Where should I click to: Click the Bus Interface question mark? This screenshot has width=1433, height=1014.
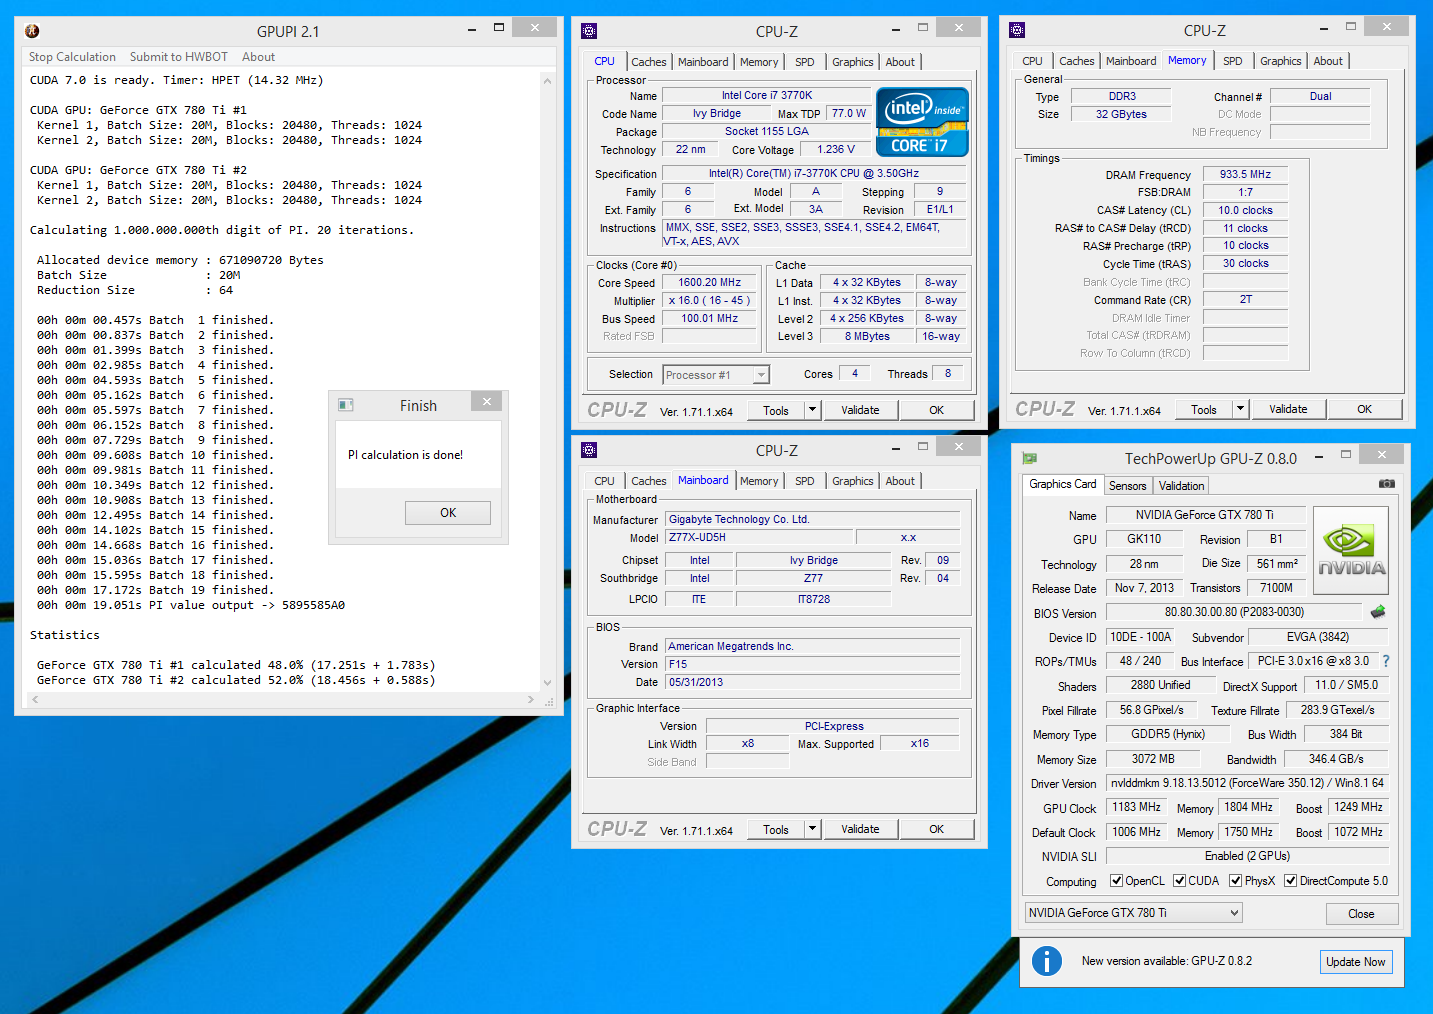[x=1386, y=661]
